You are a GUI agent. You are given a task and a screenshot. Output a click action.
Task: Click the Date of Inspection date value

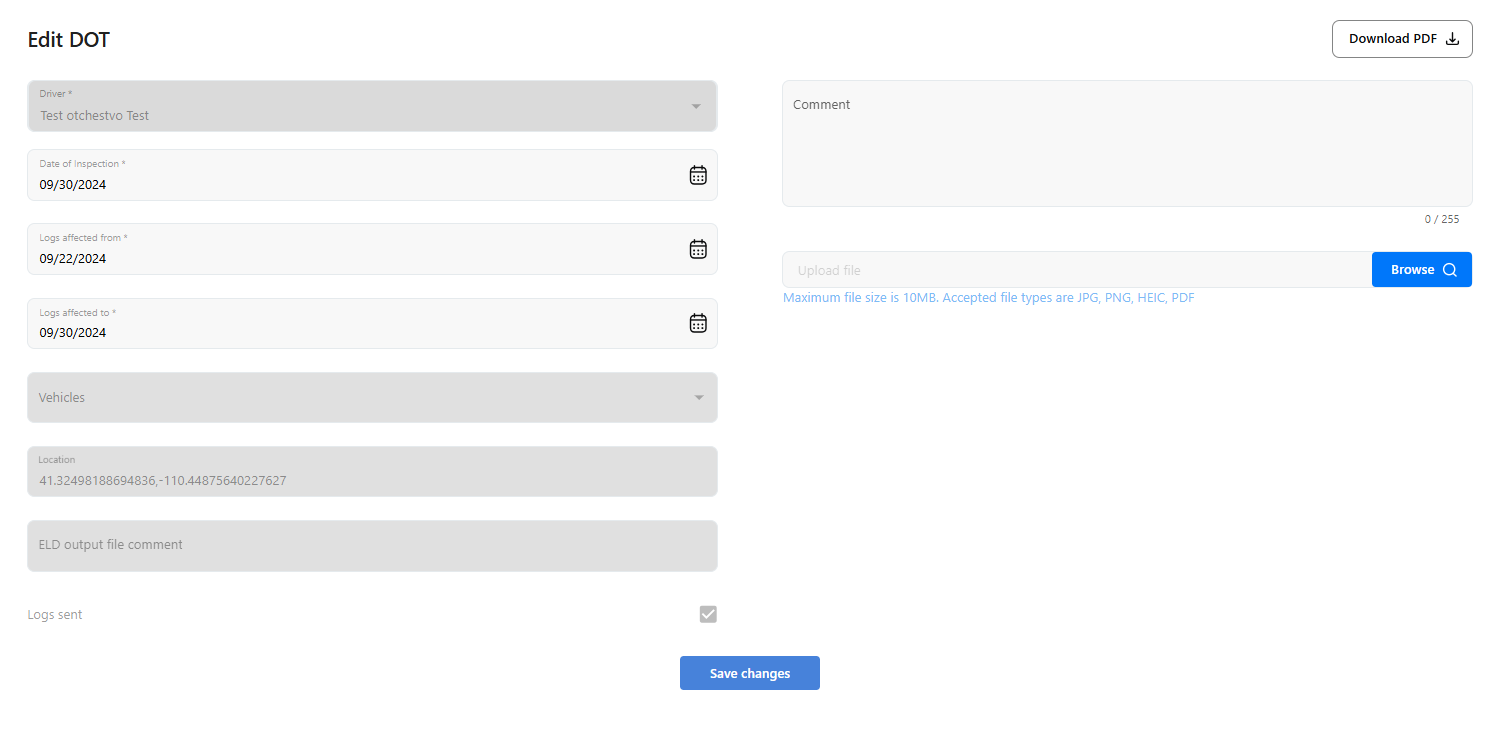[73, 185]
